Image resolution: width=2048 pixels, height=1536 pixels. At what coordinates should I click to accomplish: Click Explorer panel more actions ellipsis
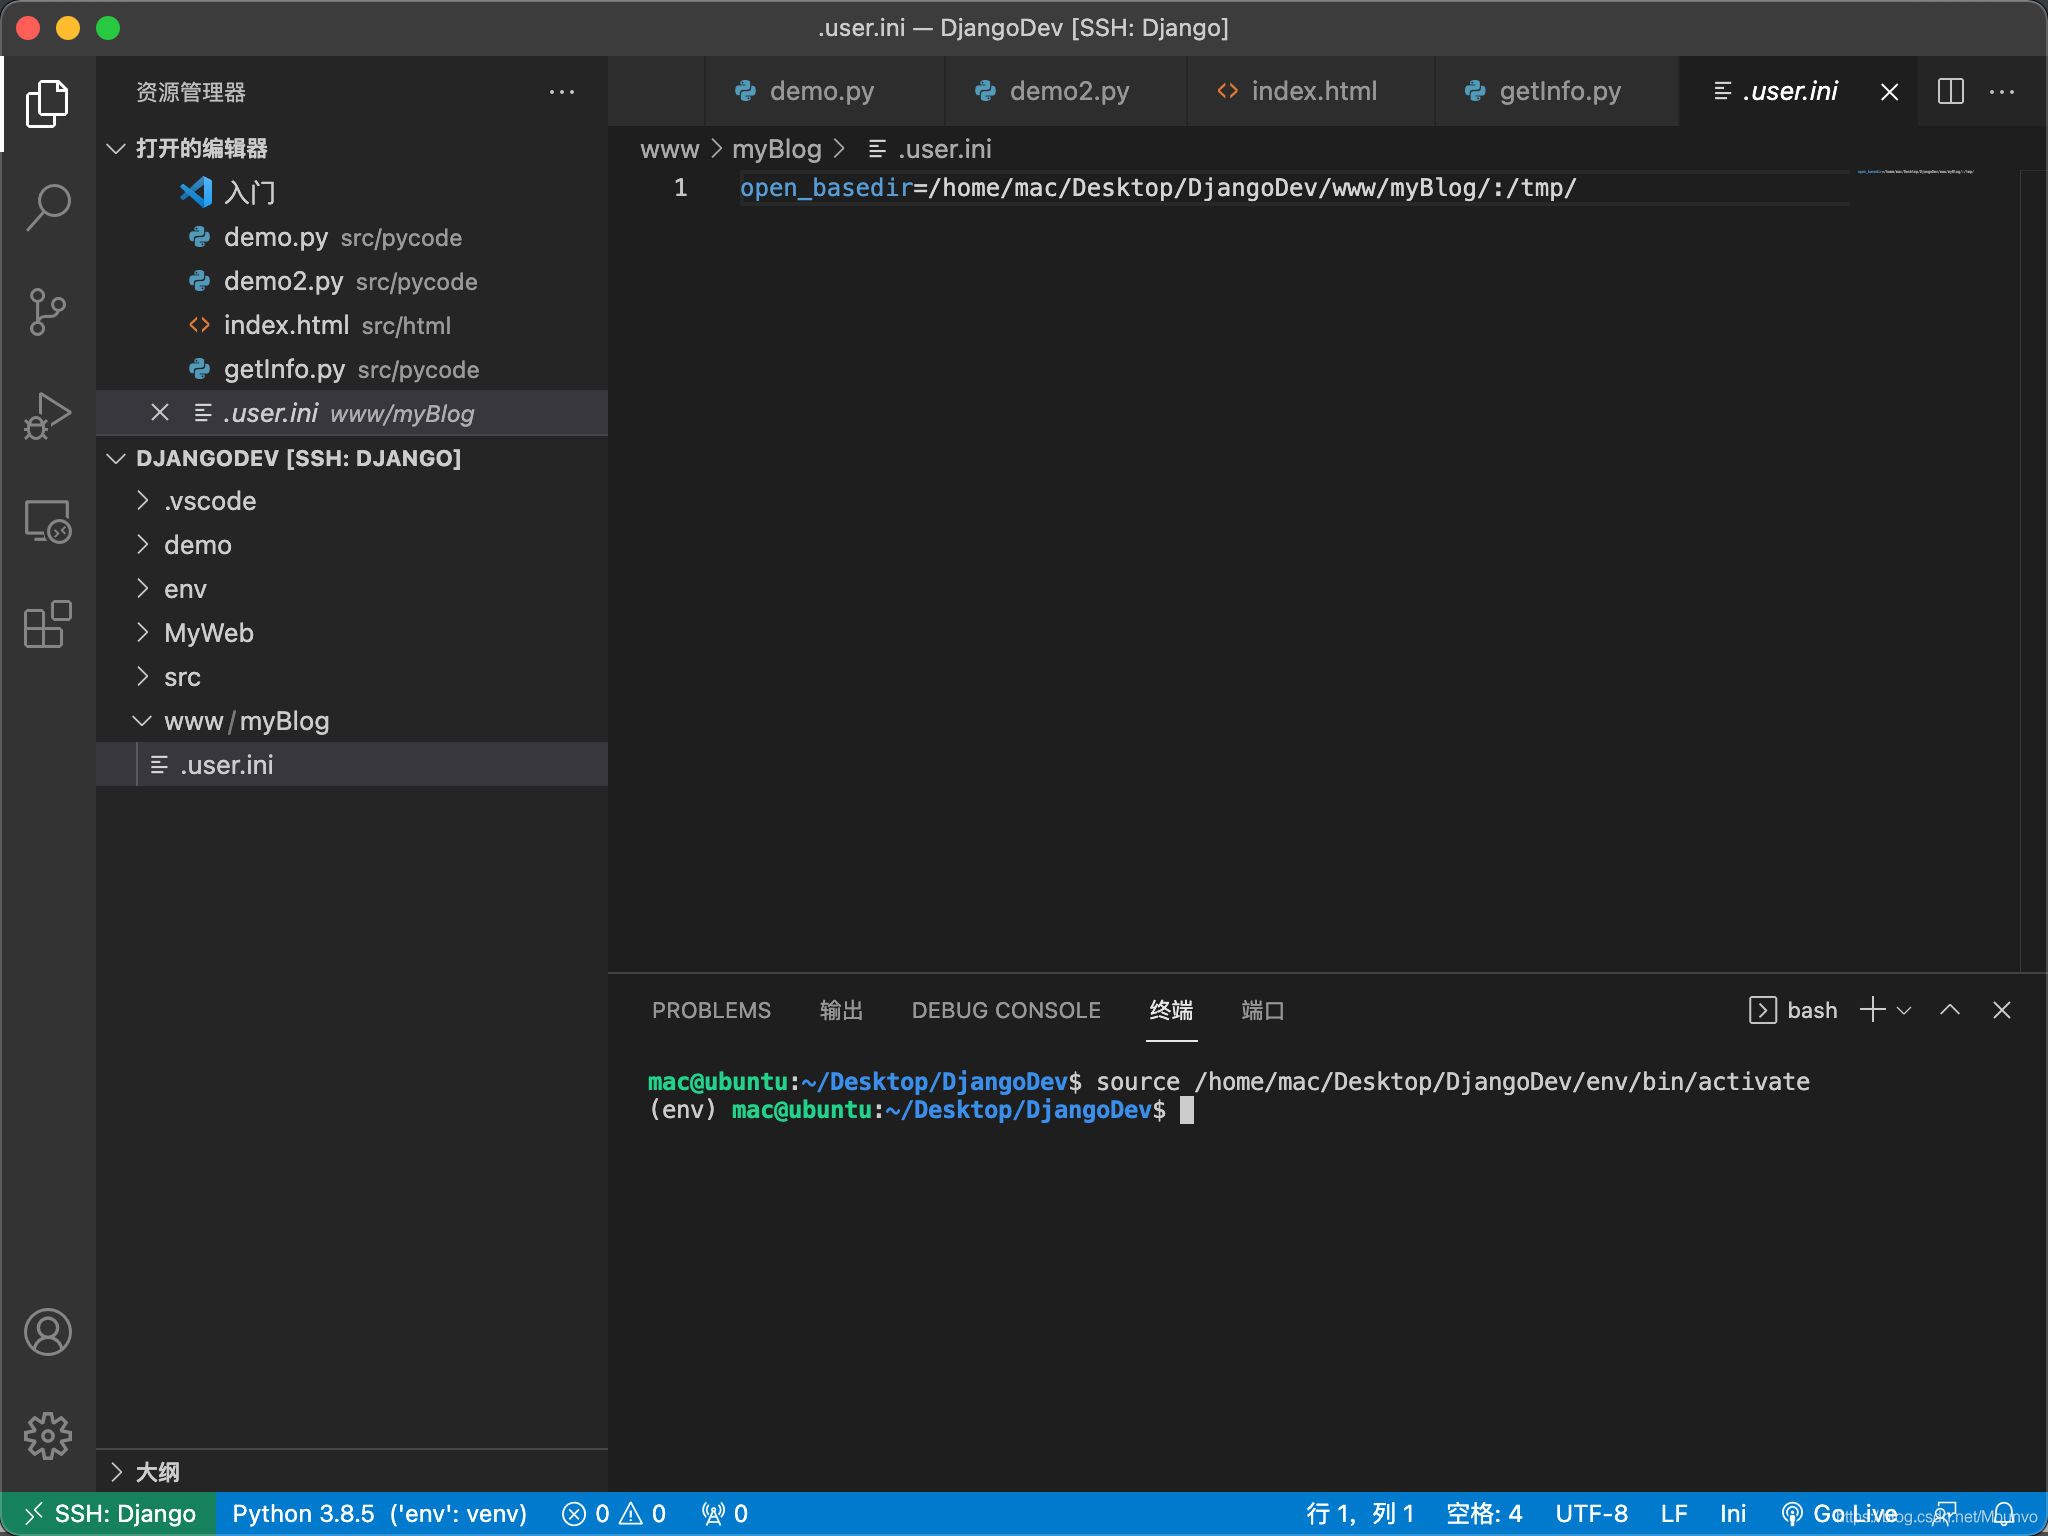(562, 92)
